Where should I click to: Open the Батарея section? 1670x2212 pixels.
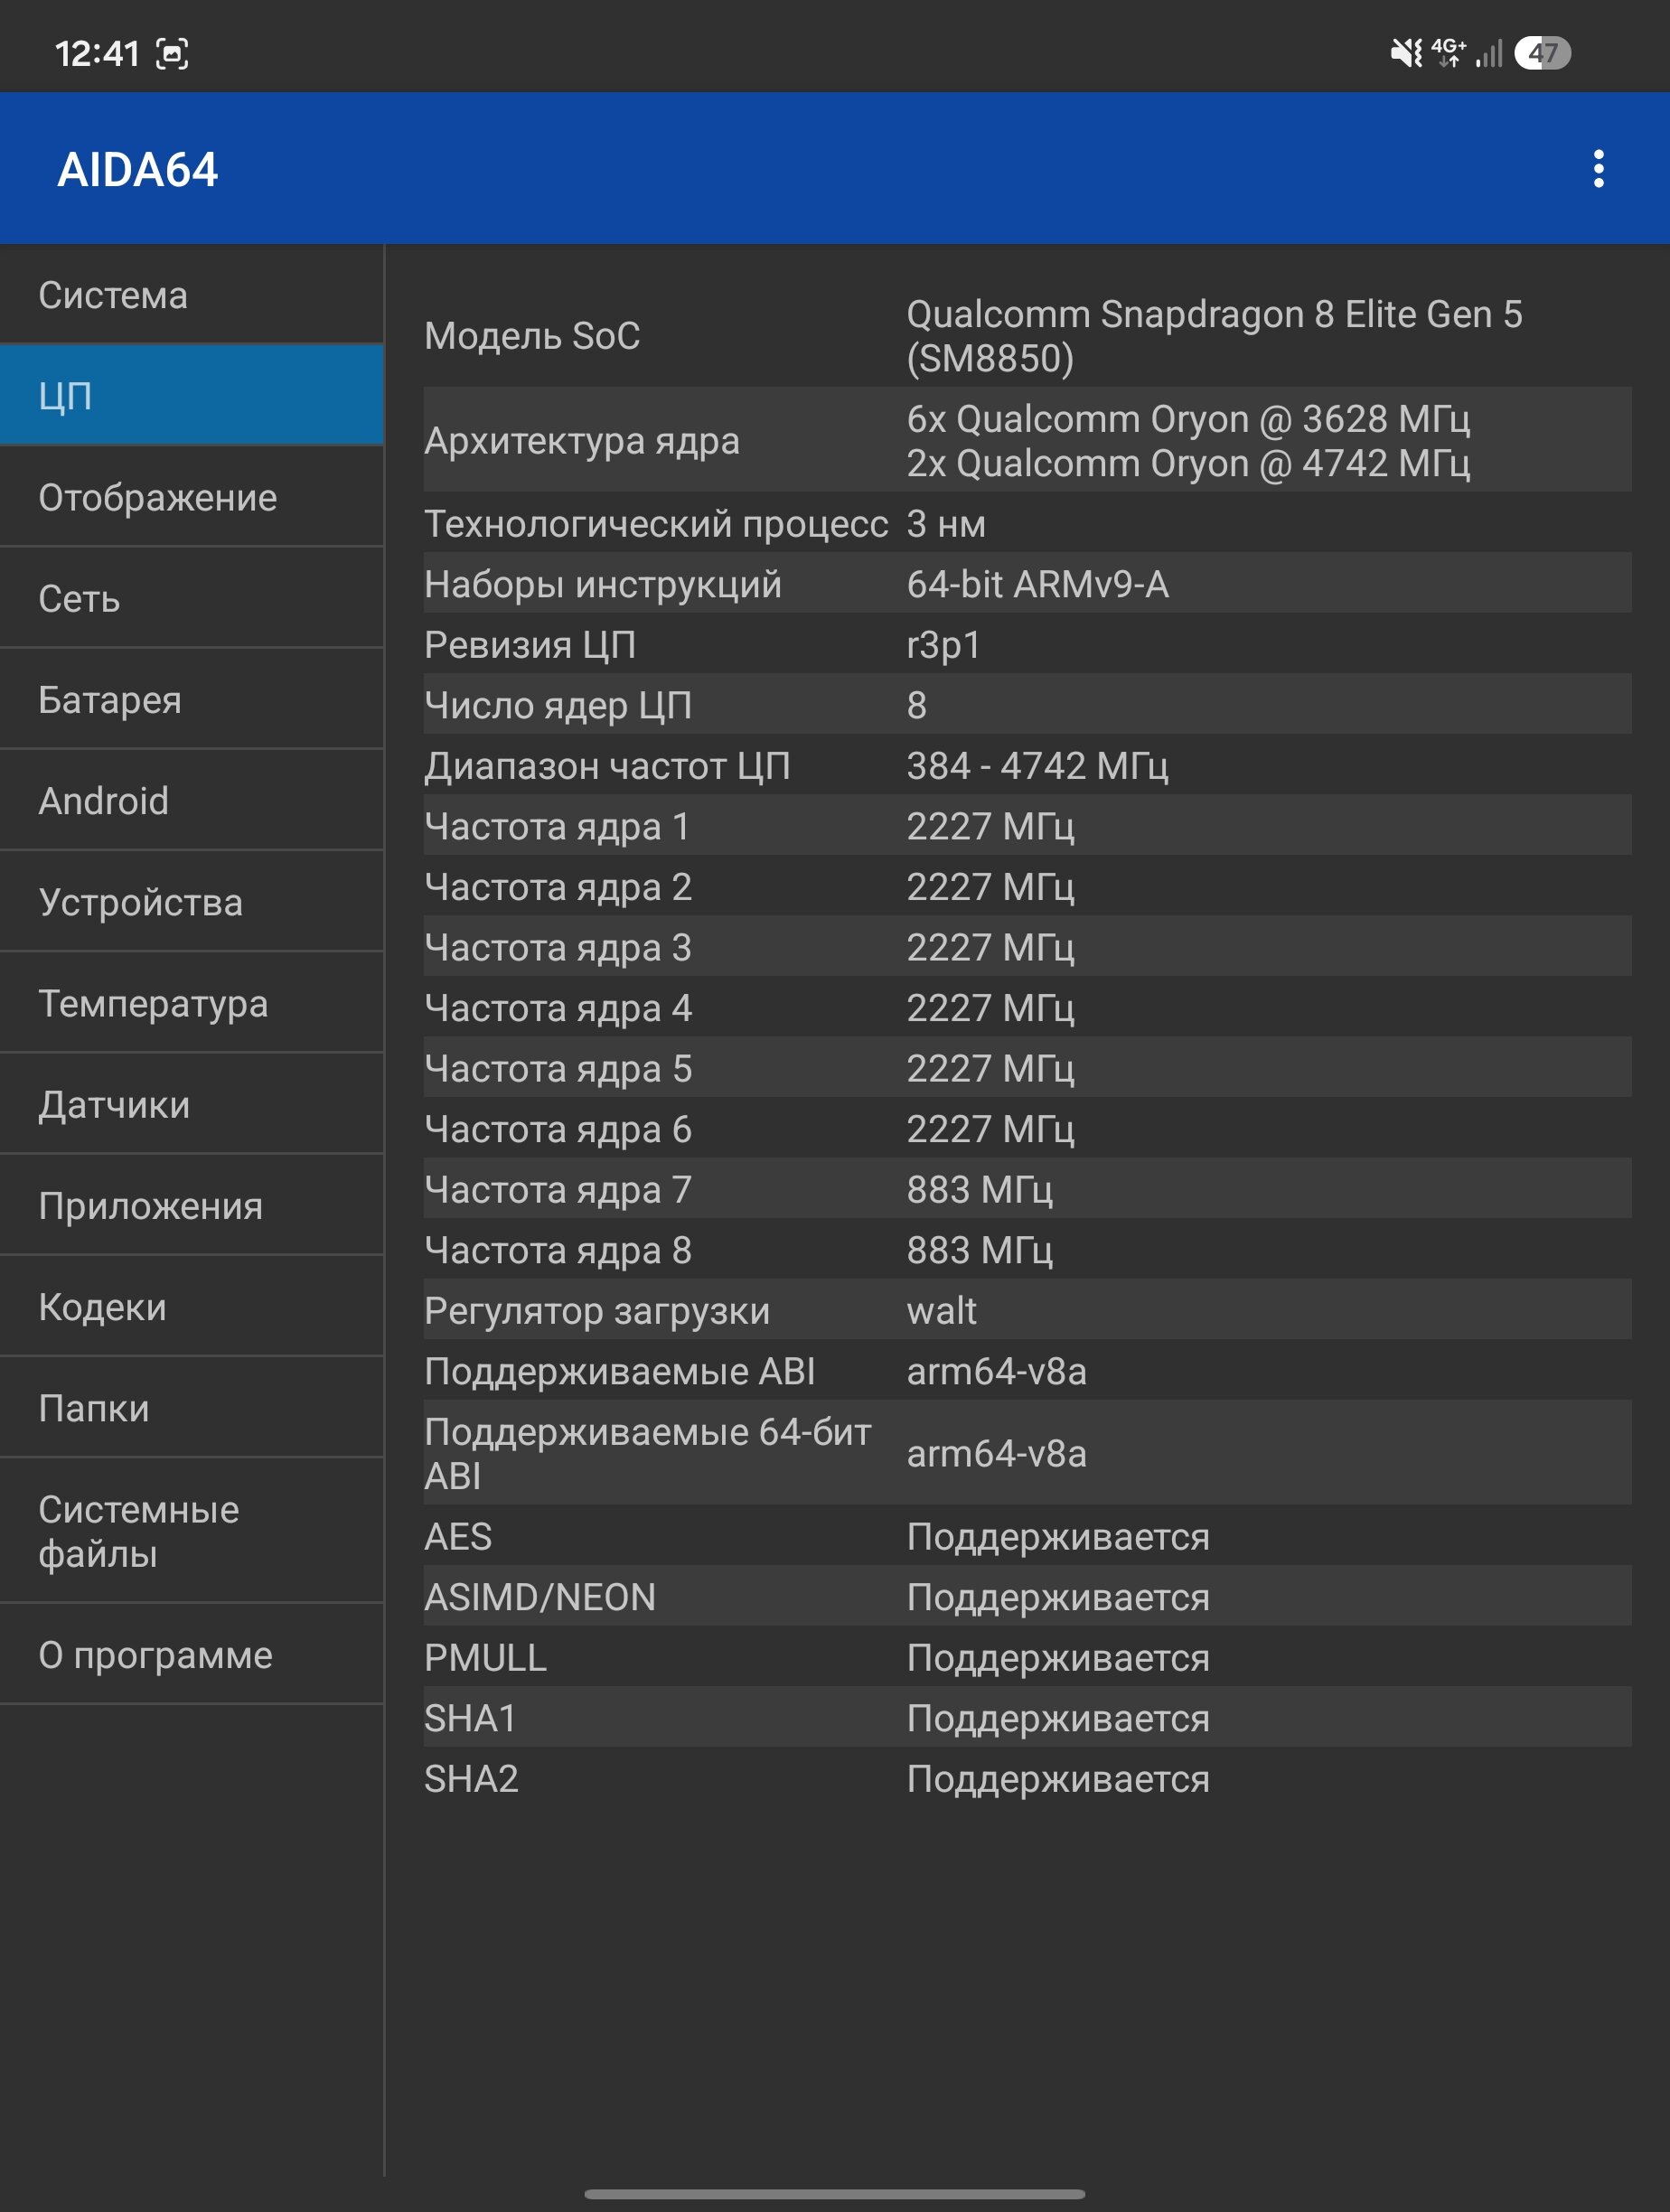(192, 699)
